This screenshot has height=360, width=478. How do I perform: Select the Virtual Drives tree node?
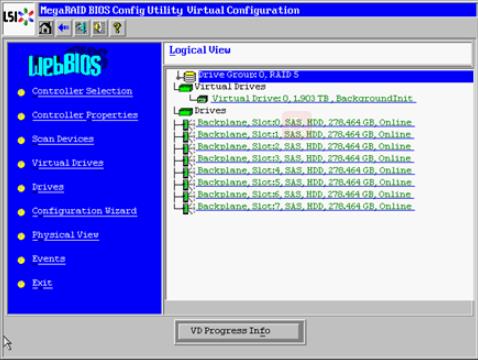point(230,87)
